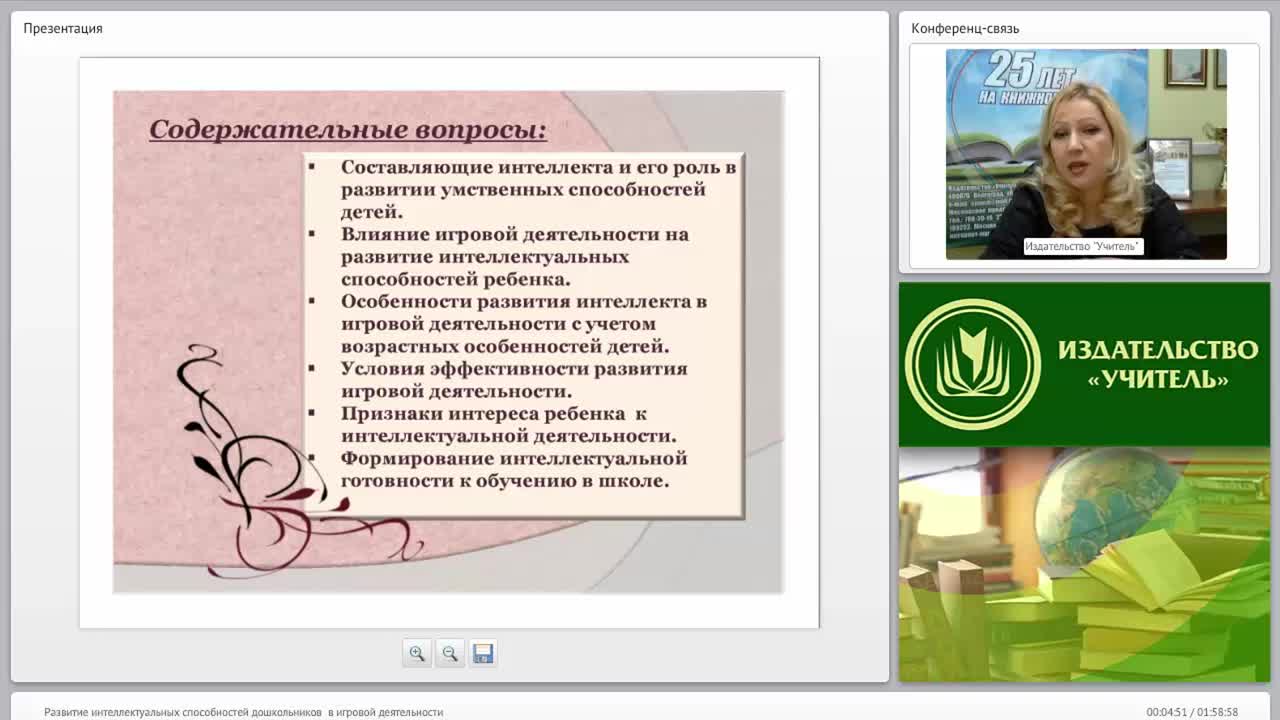This screenshot has width=1280, height=720.
Task: Zoom out of the presentation slide
Action: (450, 653)
